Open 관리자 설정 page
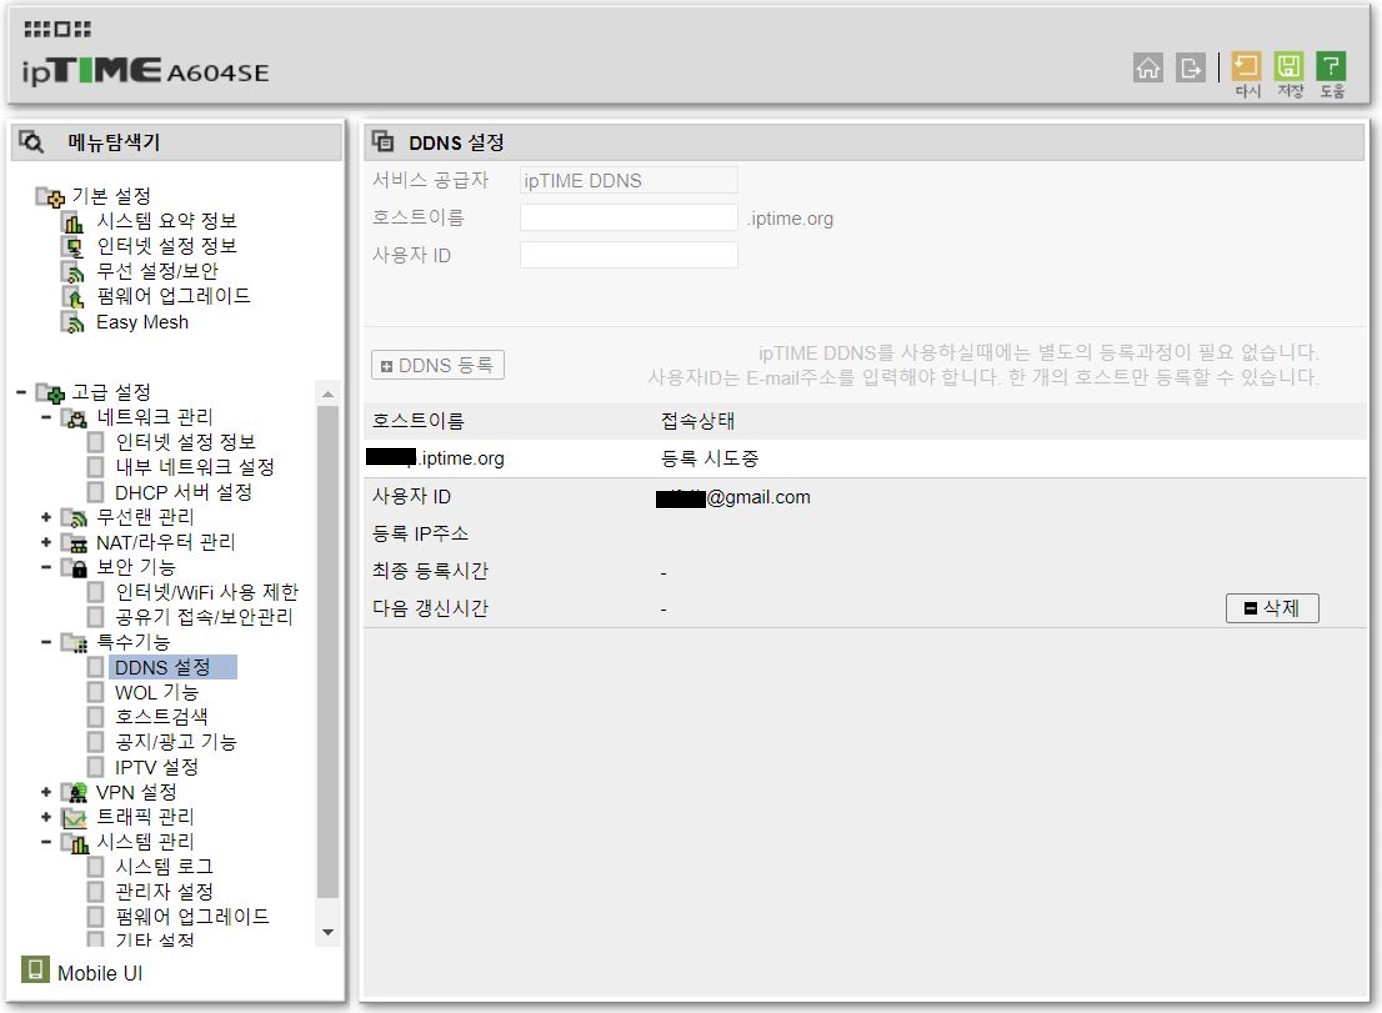Screen dimensions: 1382x1013 click(164, 891)
